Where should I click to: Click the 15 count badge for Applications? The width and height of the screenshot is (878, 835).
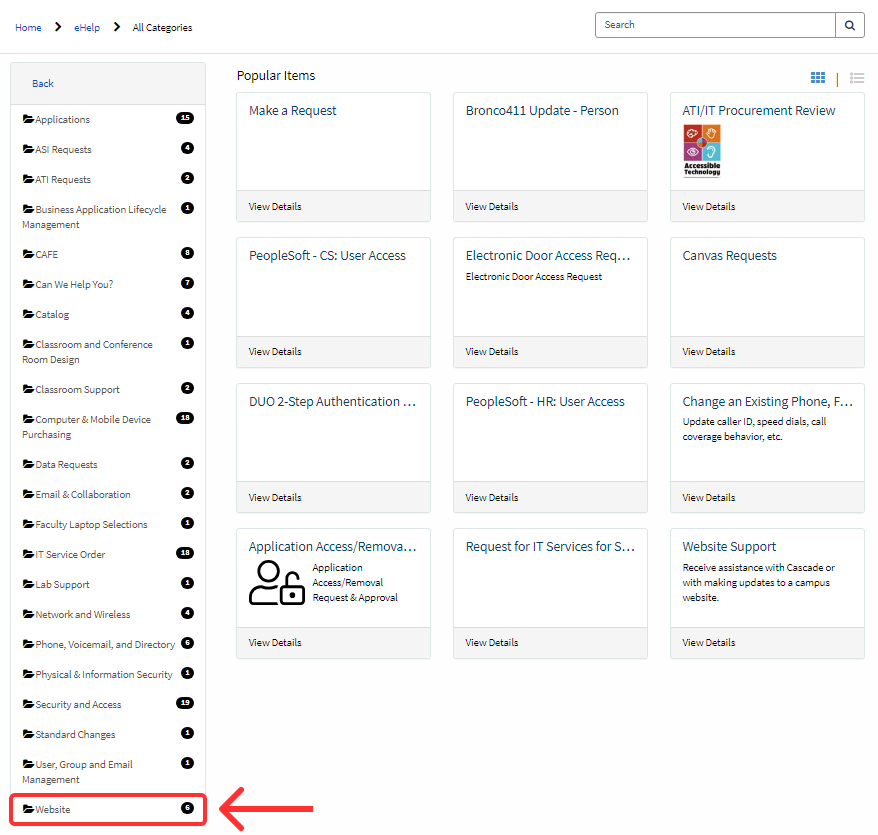[x=185, y=118]
